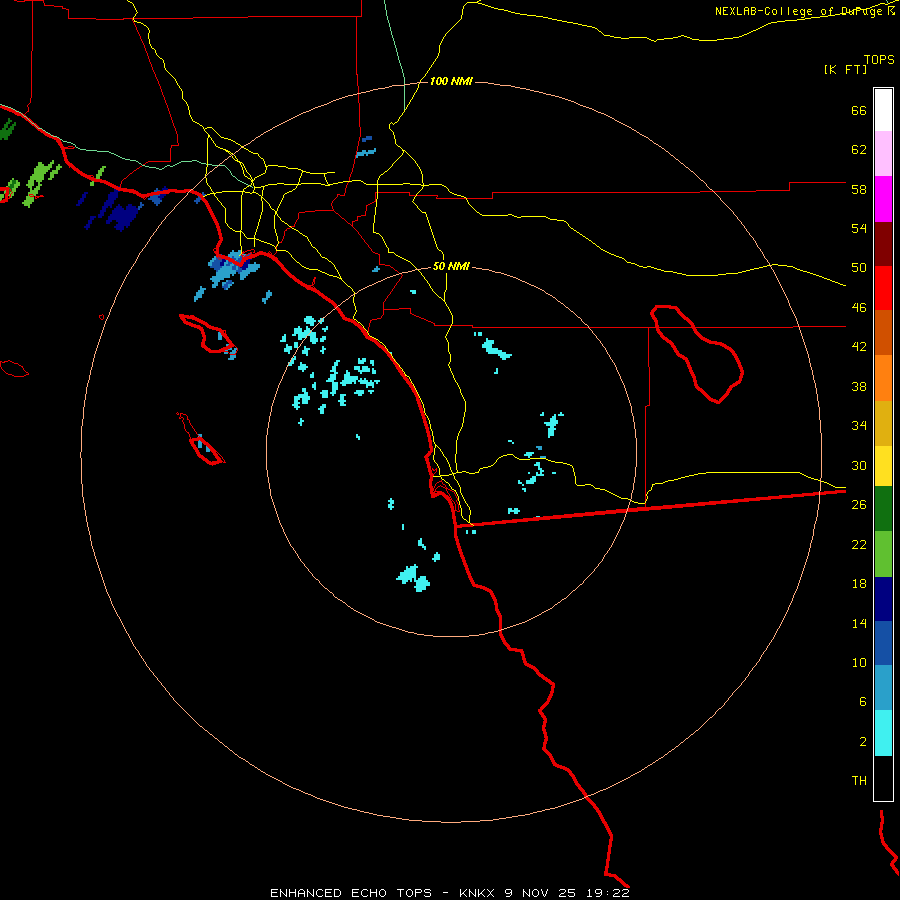900x900 pixels.
Task: Click the white swatch of the tops scale
Action: (x=883, y=110)
